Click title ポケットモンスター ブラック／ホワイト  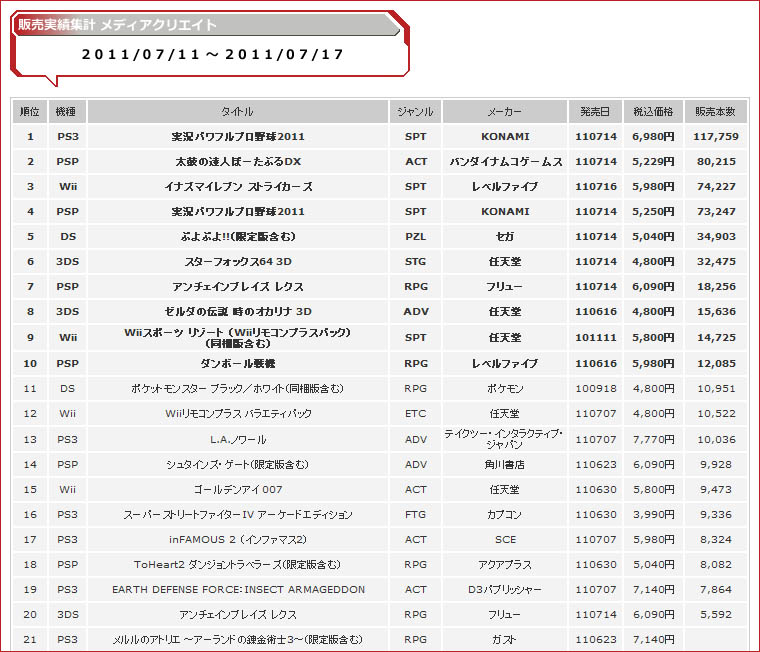point(238,389)
